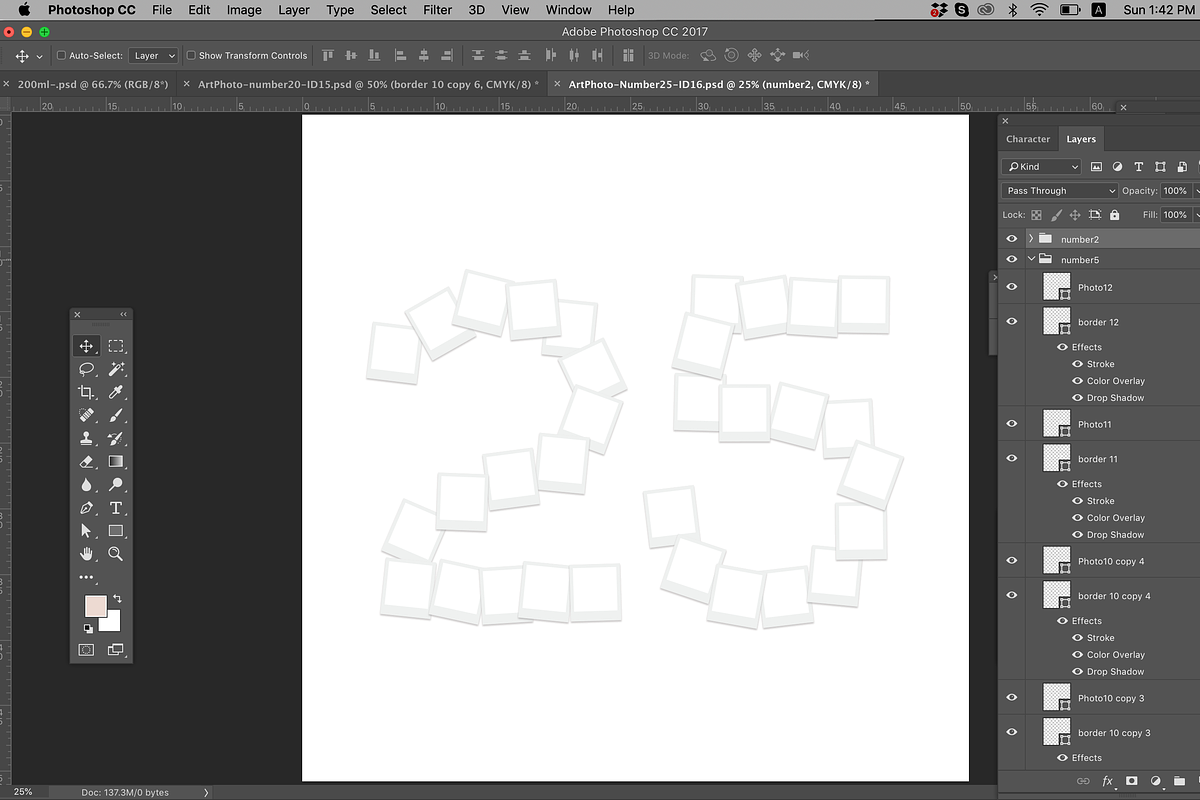Click the foreground color swatch

[x=95, y=607]
